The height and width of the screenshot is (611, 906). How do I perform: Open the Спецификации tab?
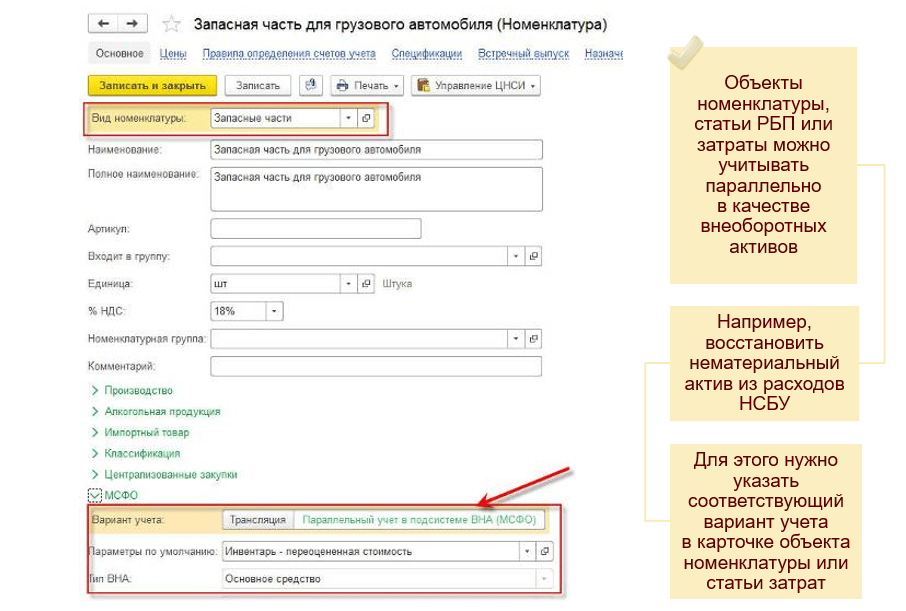[x=426, y=54]
